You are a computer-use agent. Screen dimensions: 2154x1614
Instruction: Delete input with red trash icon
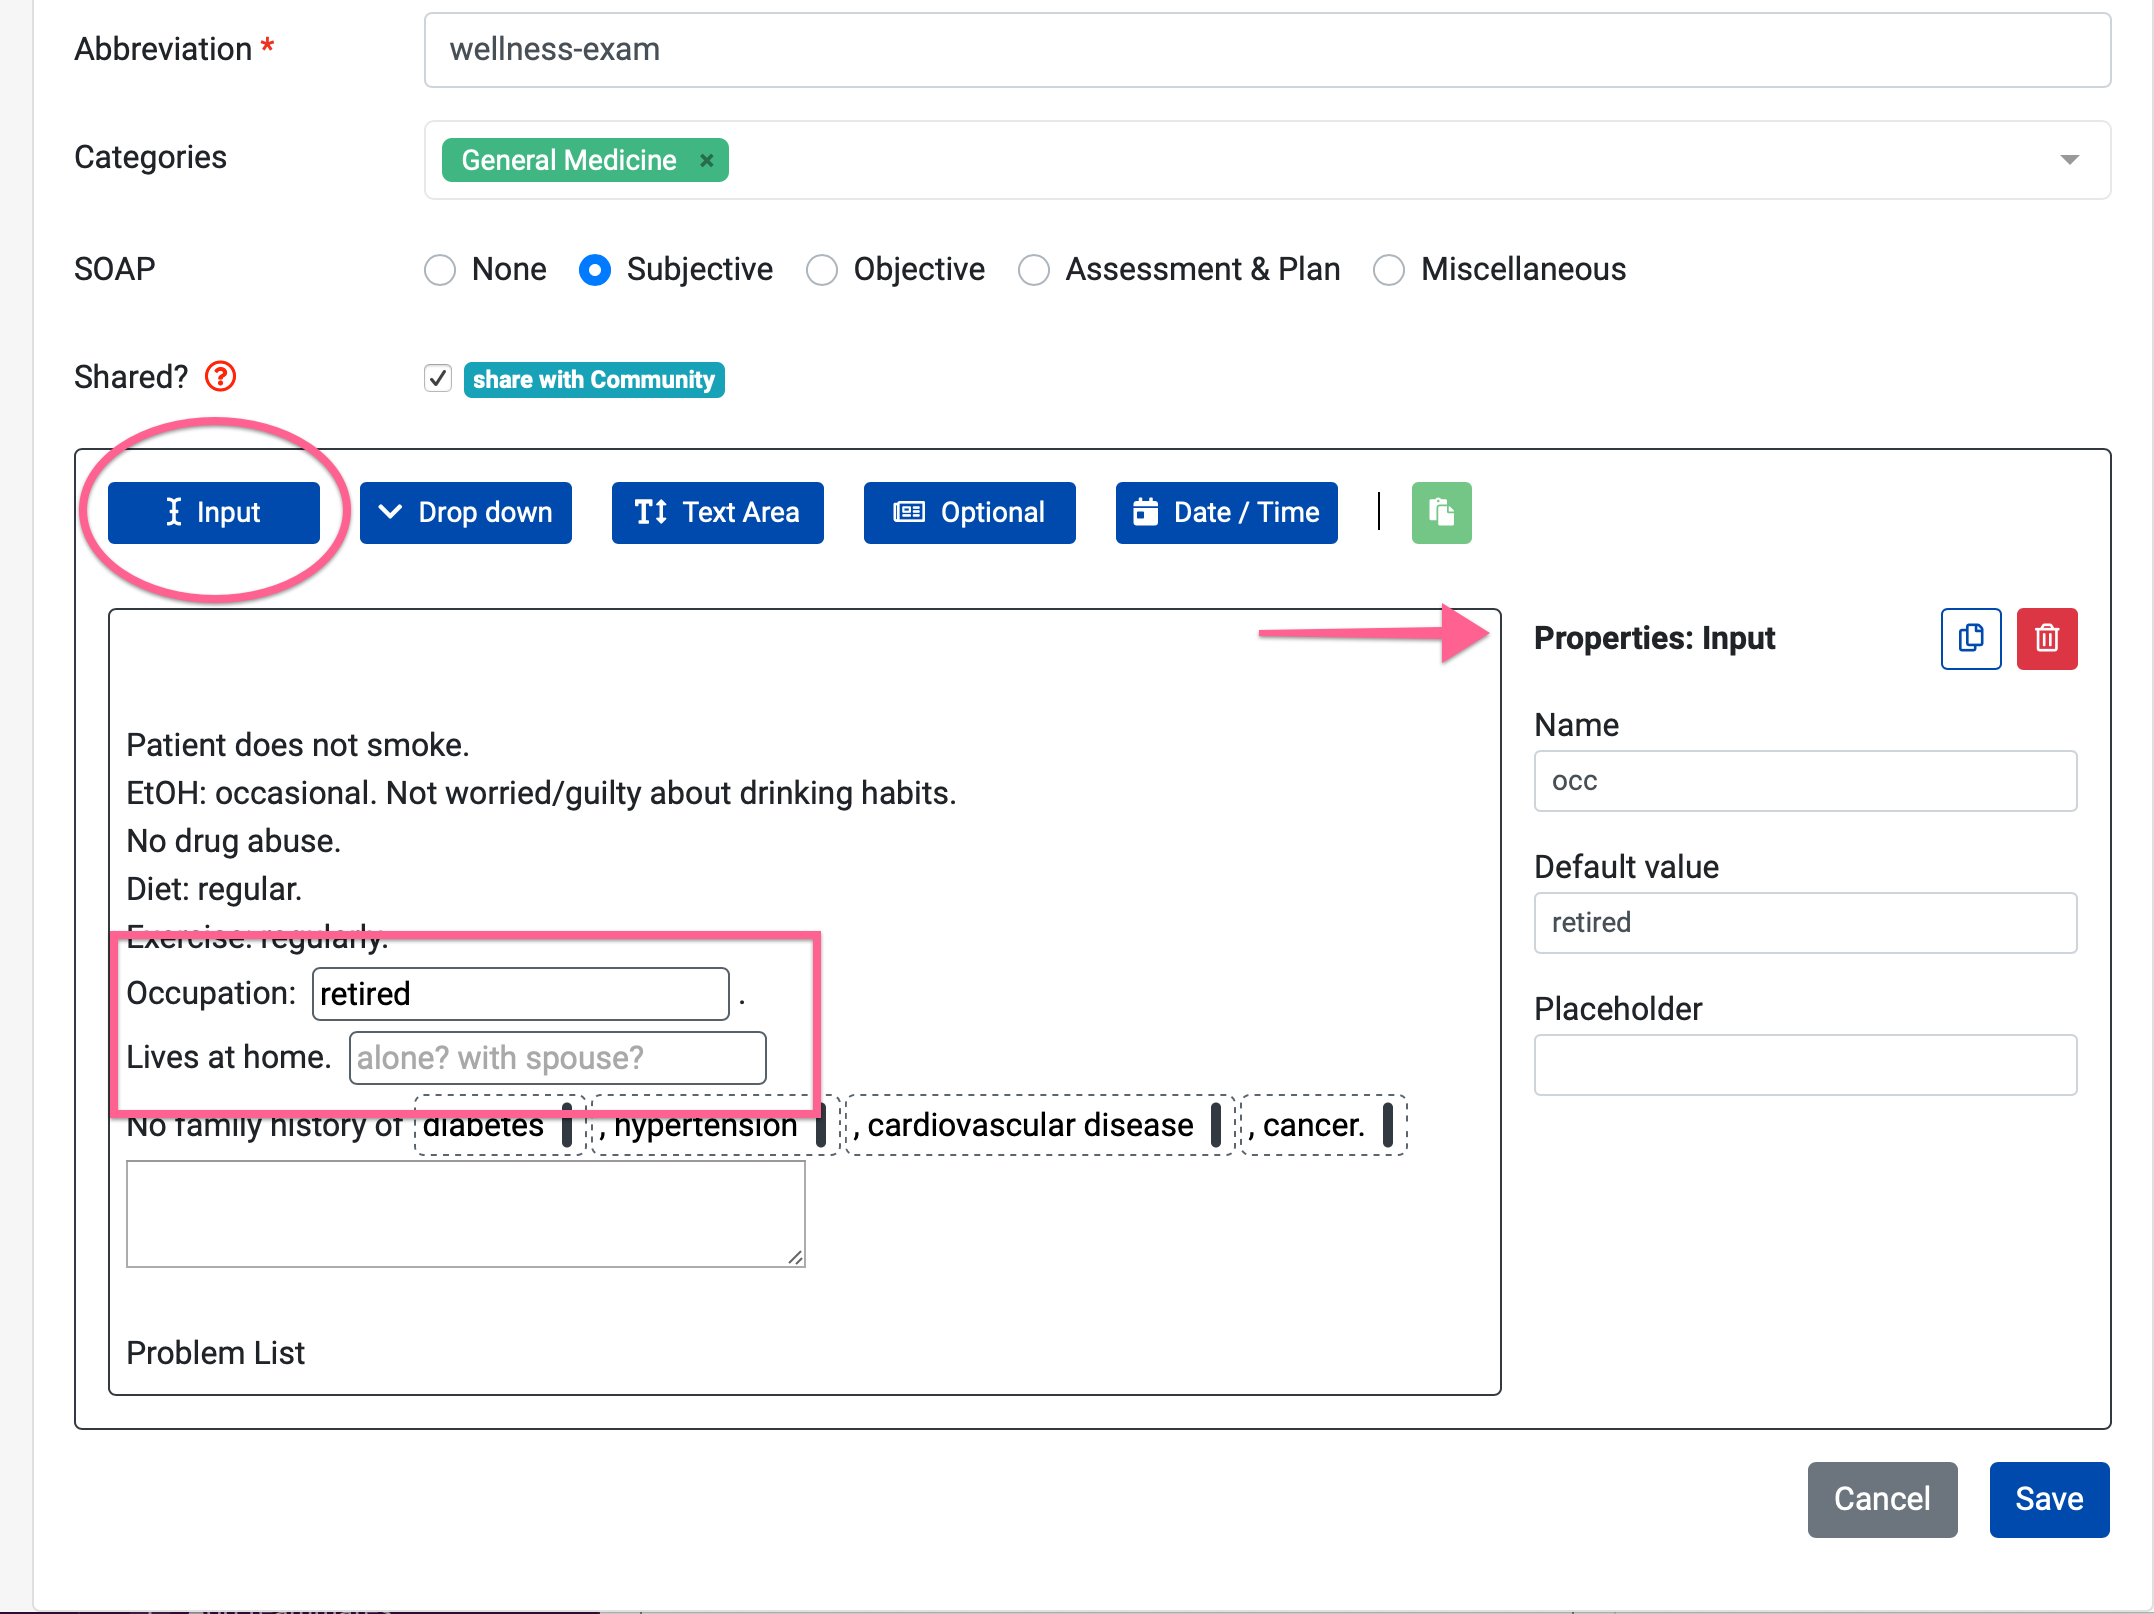2046,638
